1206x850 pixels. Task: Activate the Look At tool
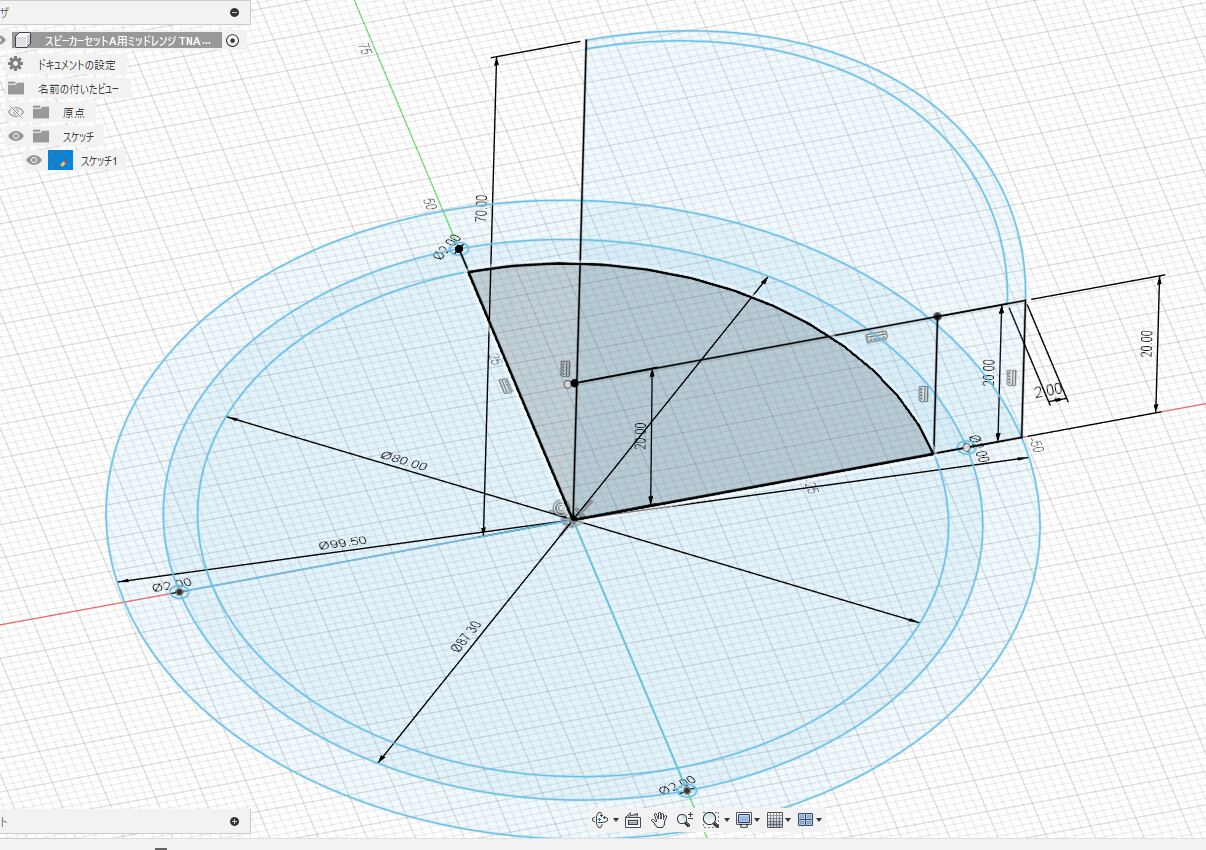633,820
